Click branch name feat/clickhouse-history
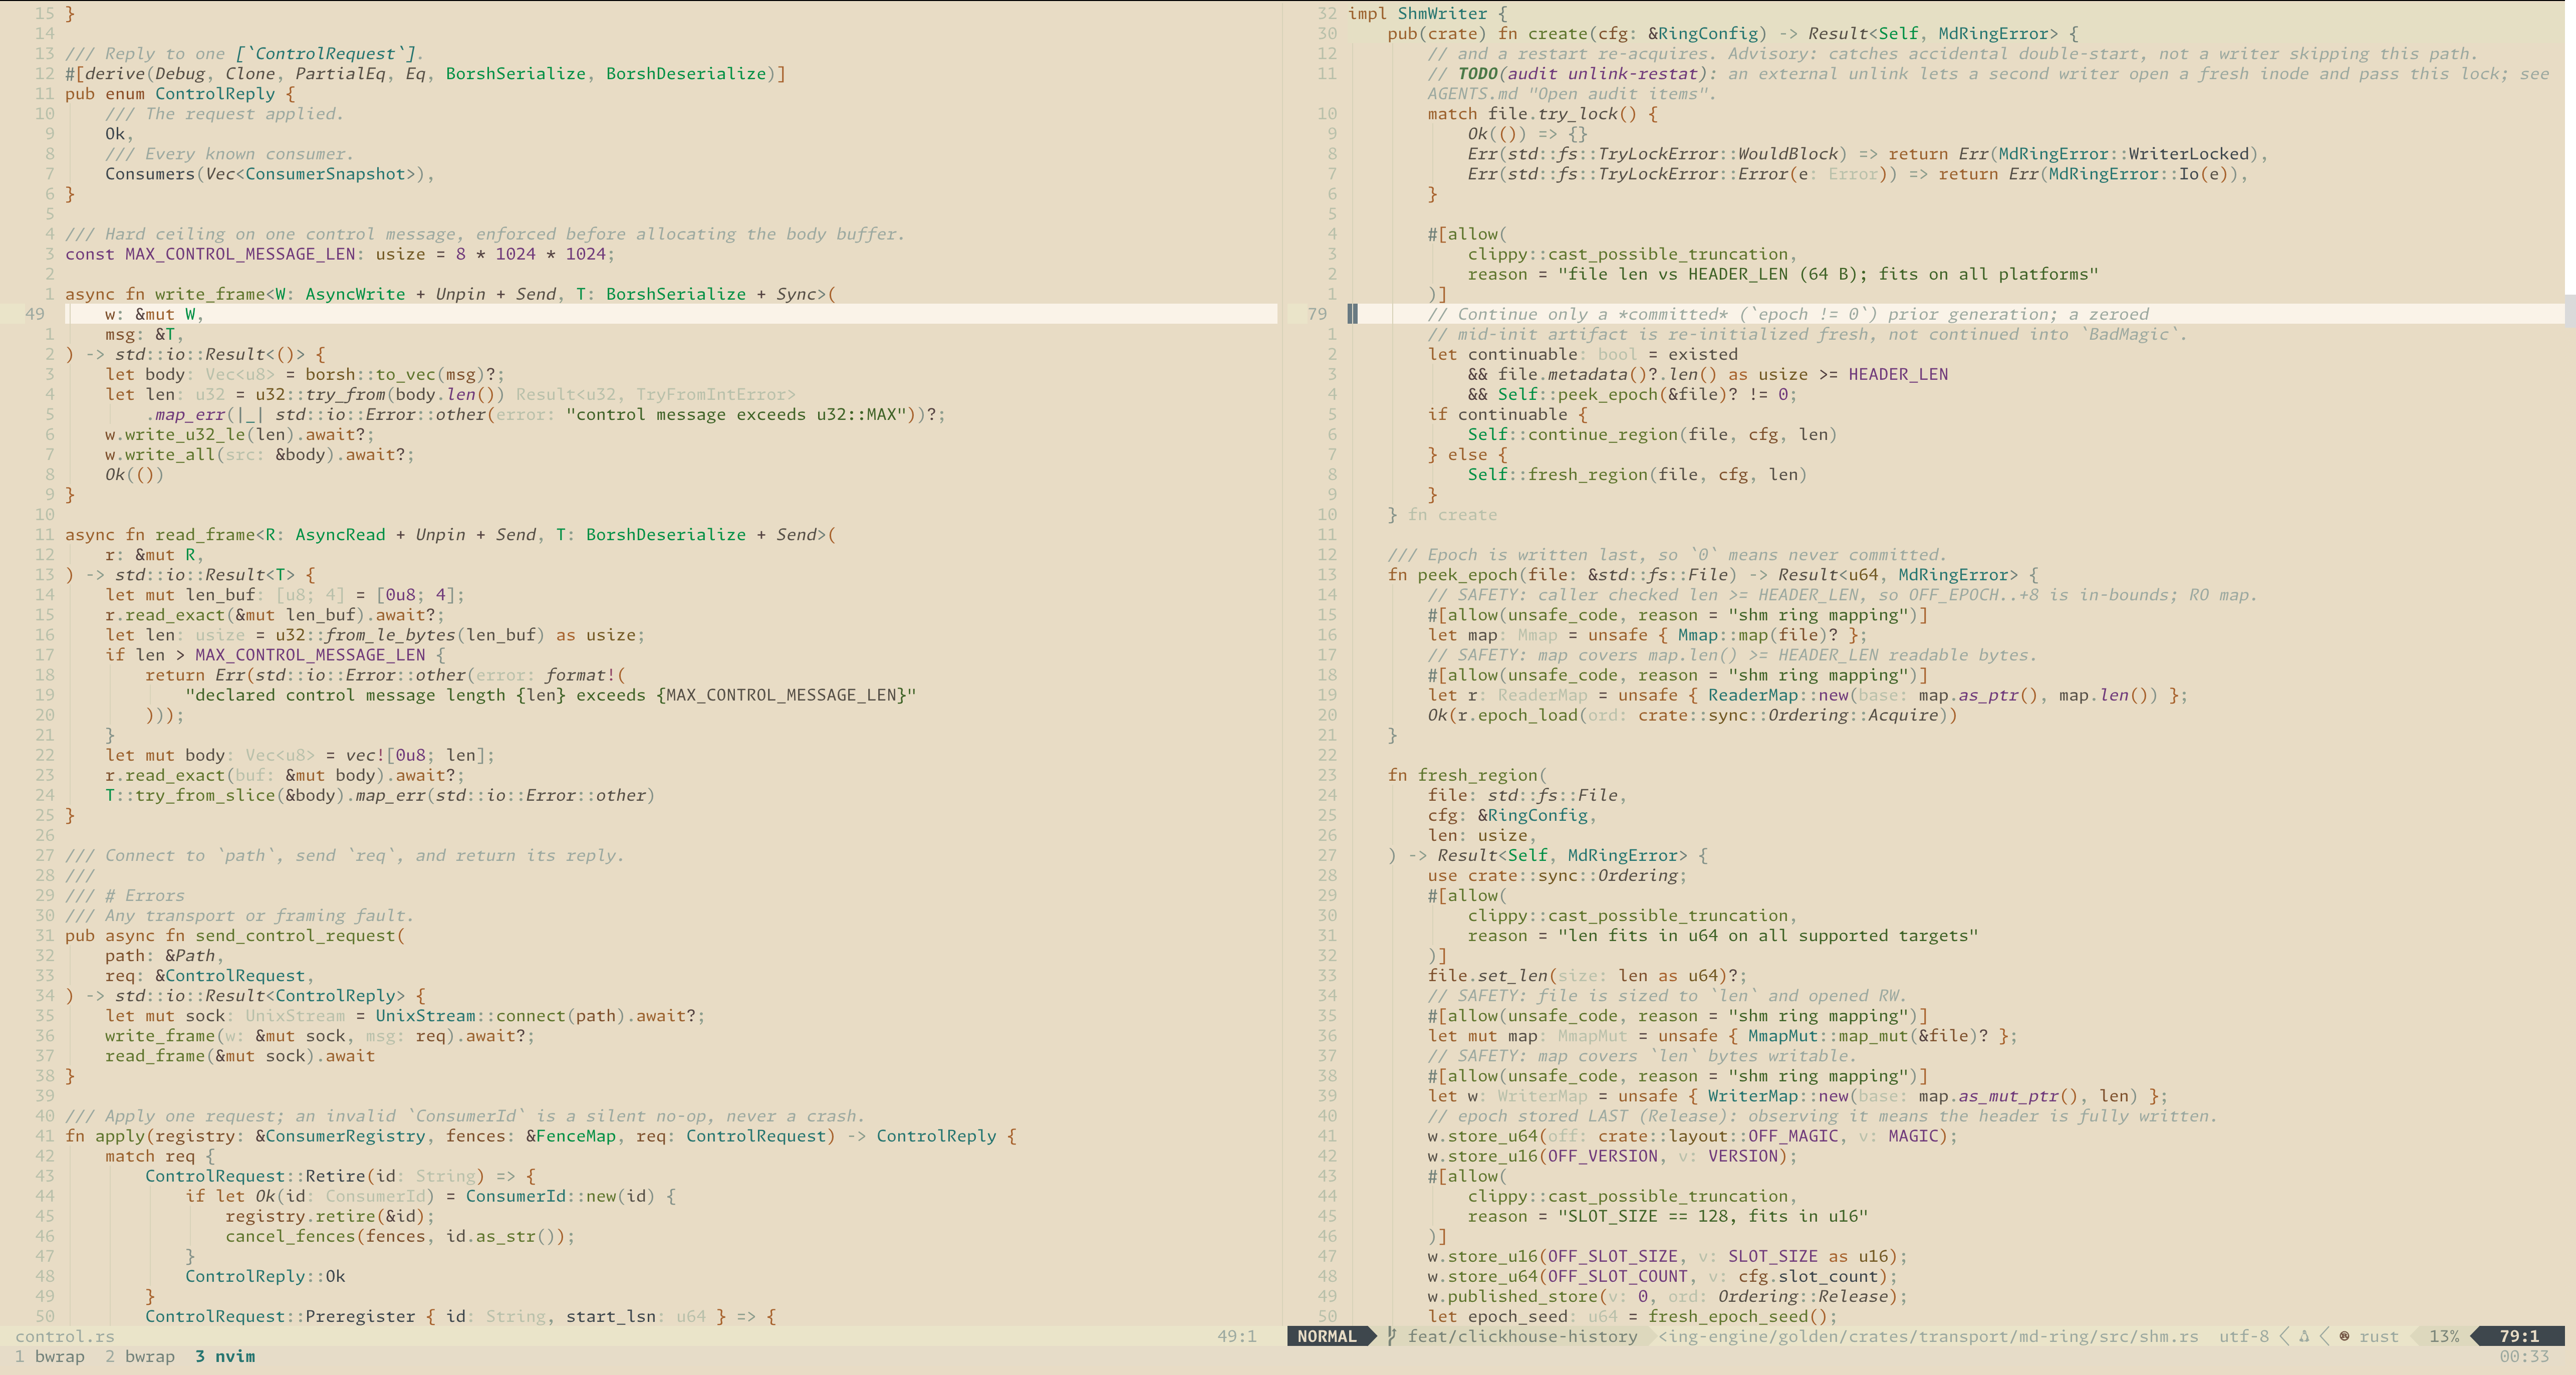2576x1375 pixels. point(1523,1336)
